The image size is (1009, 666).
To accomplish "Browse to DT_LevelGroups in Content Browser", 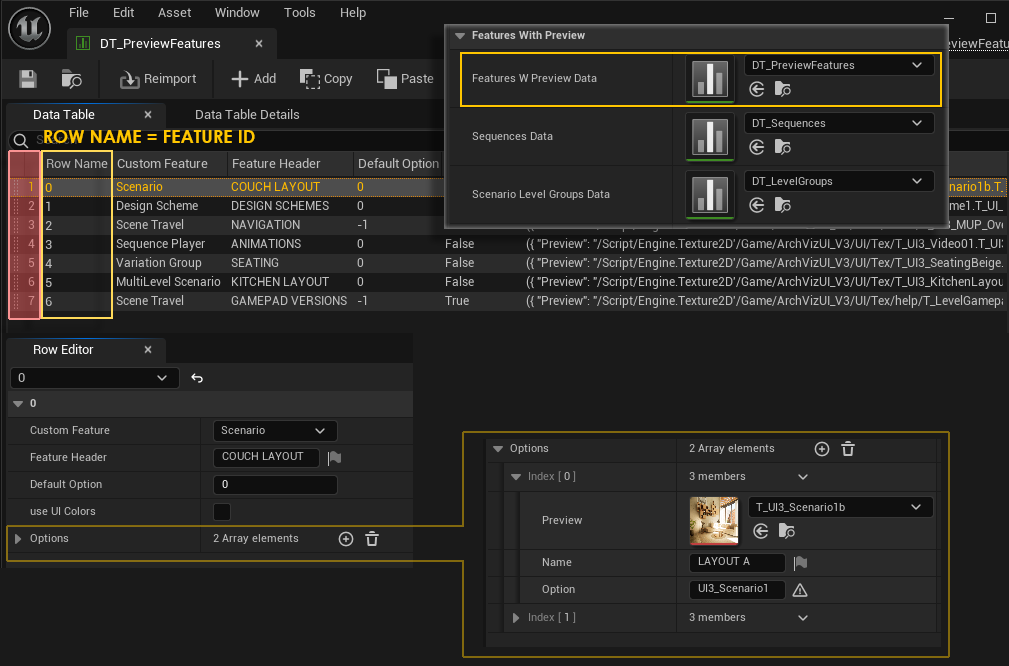I will (782, 205).
